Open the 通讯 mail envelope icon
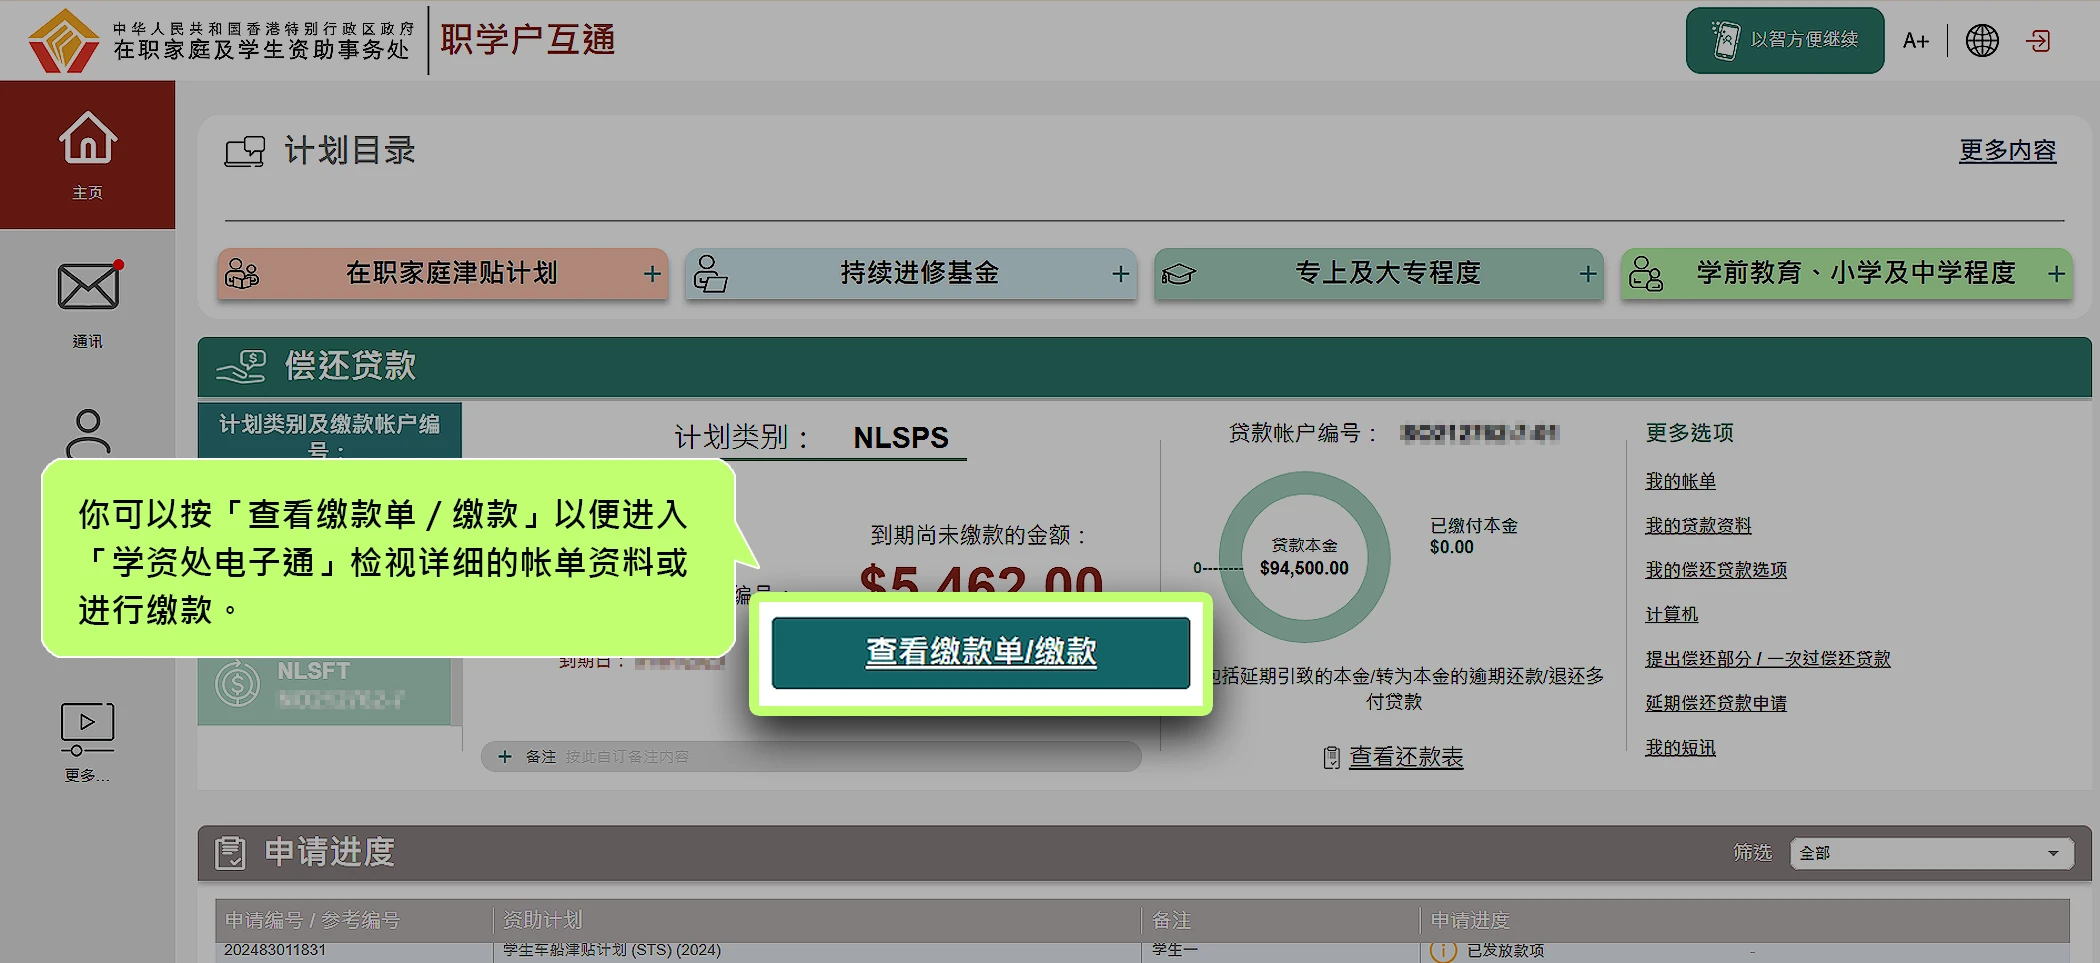The image size is (2100, 963). coord(89,287)
